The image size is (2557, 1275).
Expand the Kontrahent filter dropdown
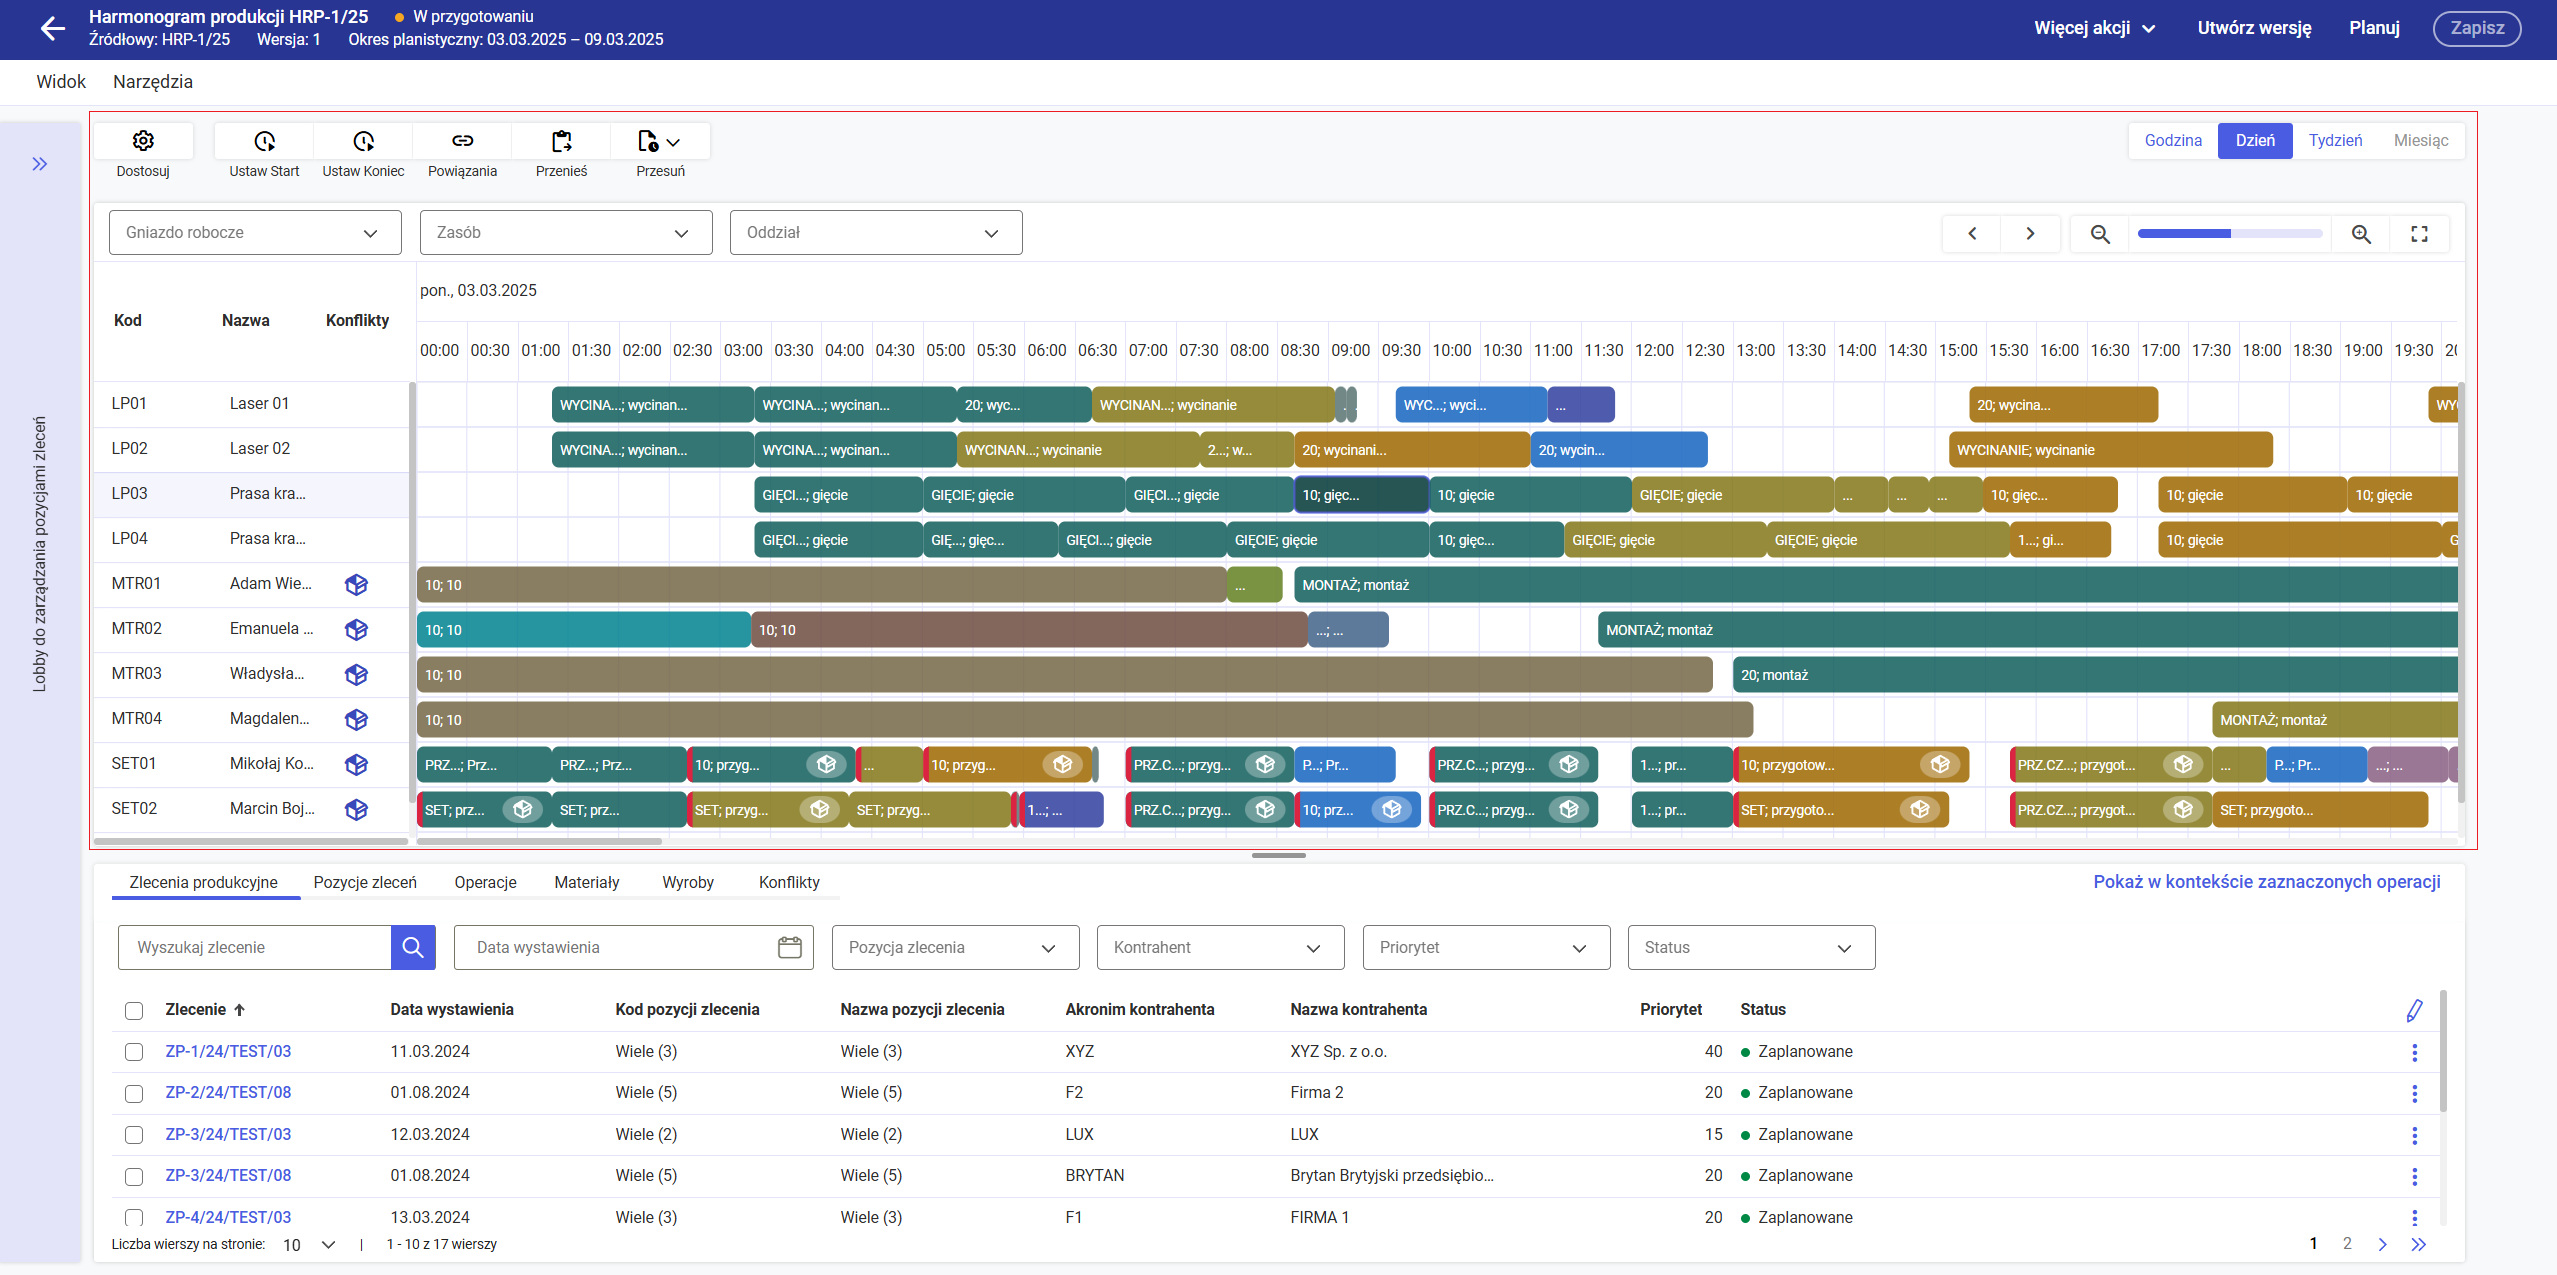pos(1220,948)
